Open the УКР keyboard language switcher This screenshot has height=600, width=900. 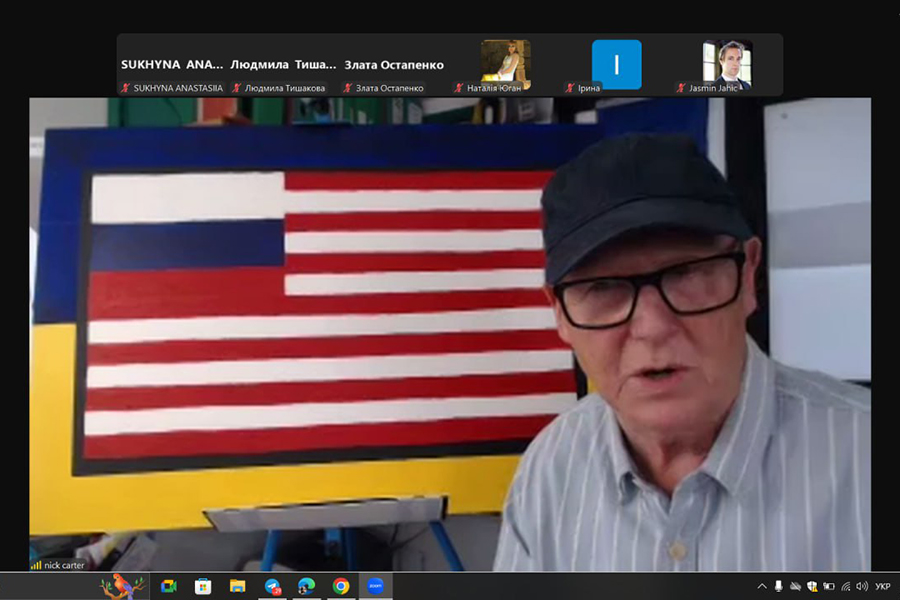pyautogui.click(x=883, y=586)
